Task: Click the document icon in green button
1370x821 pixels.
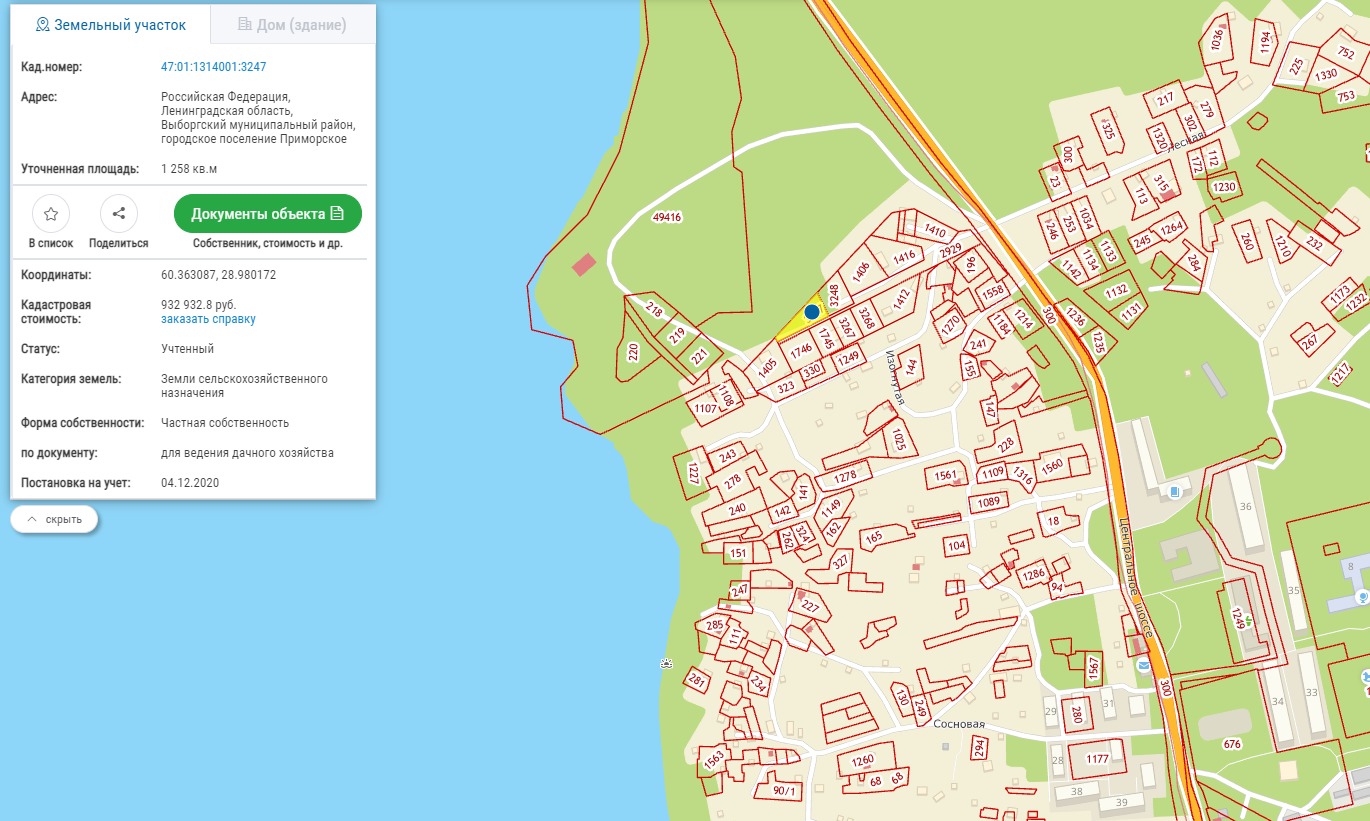Action: (337, 214)
